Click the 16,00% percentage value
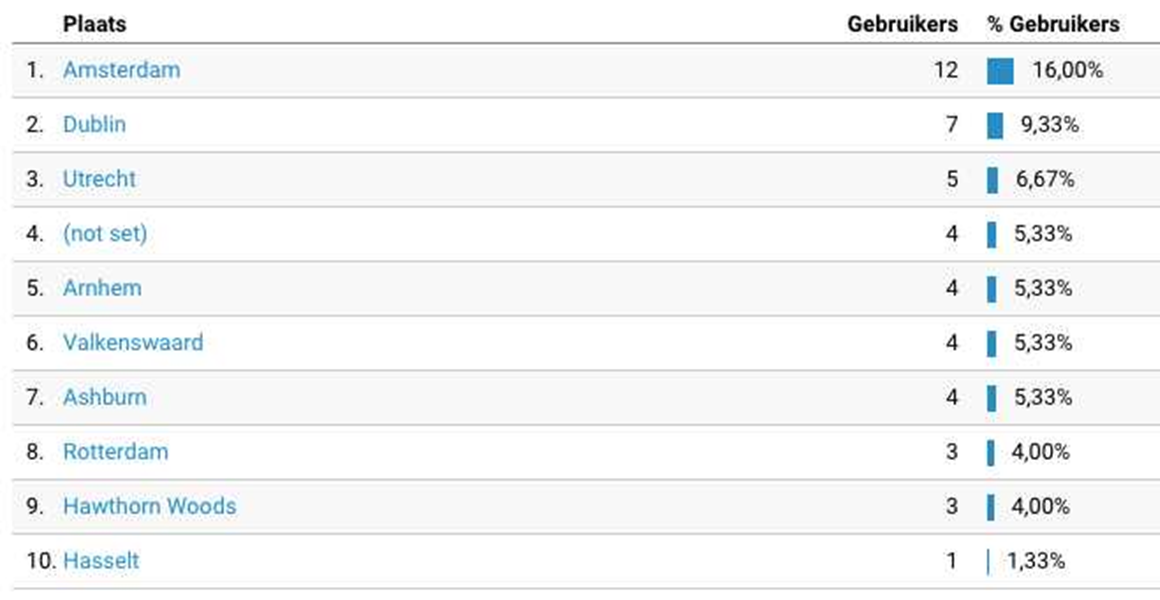1160x600 pixels. tap(1067, 71)
